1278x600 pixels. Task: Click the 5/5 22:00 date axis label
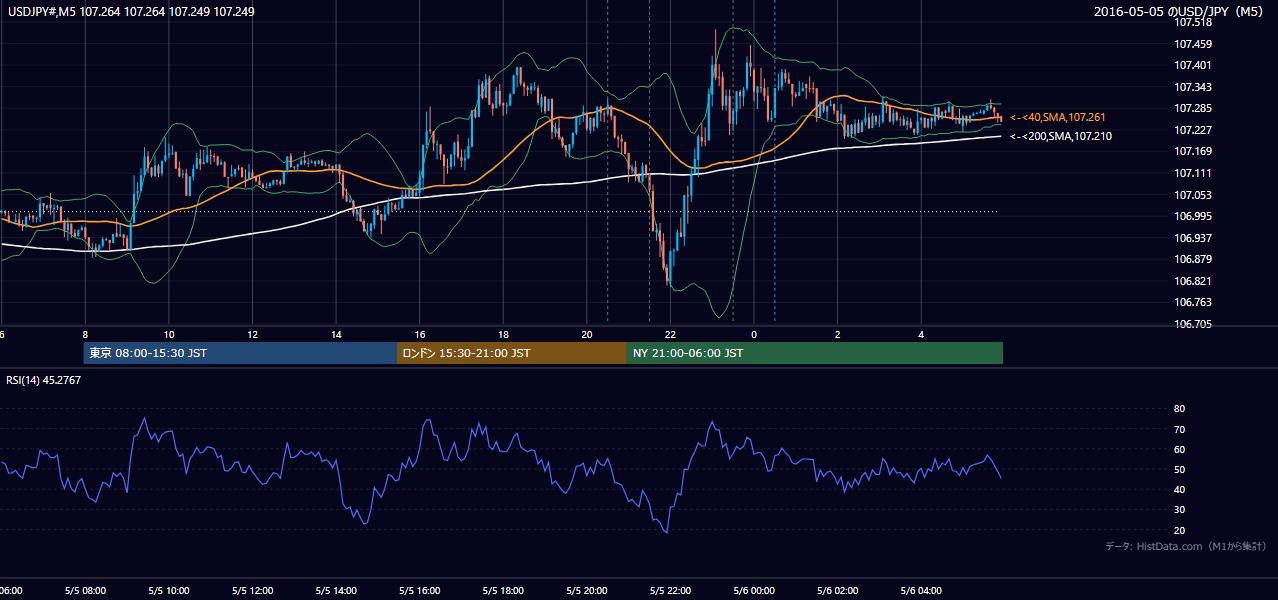point(671,590)
